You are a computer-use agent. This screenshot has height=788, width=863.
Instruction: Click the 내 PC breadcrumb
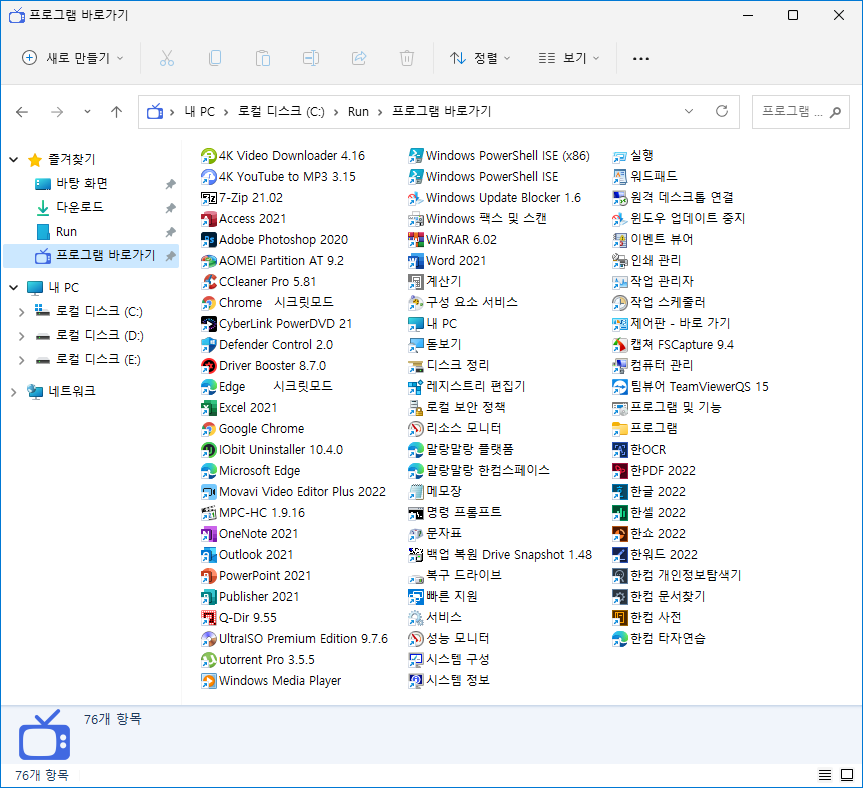pos(199,112)
